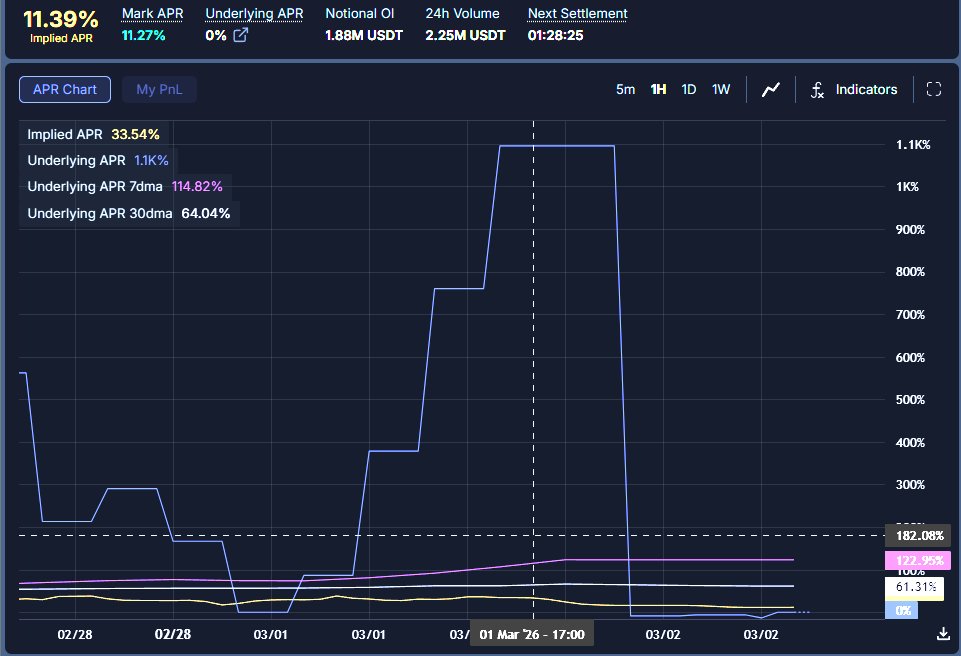Click the fx Indicators icon
Viewport: 961px width, 656px height.
click(x=817, y=90)
